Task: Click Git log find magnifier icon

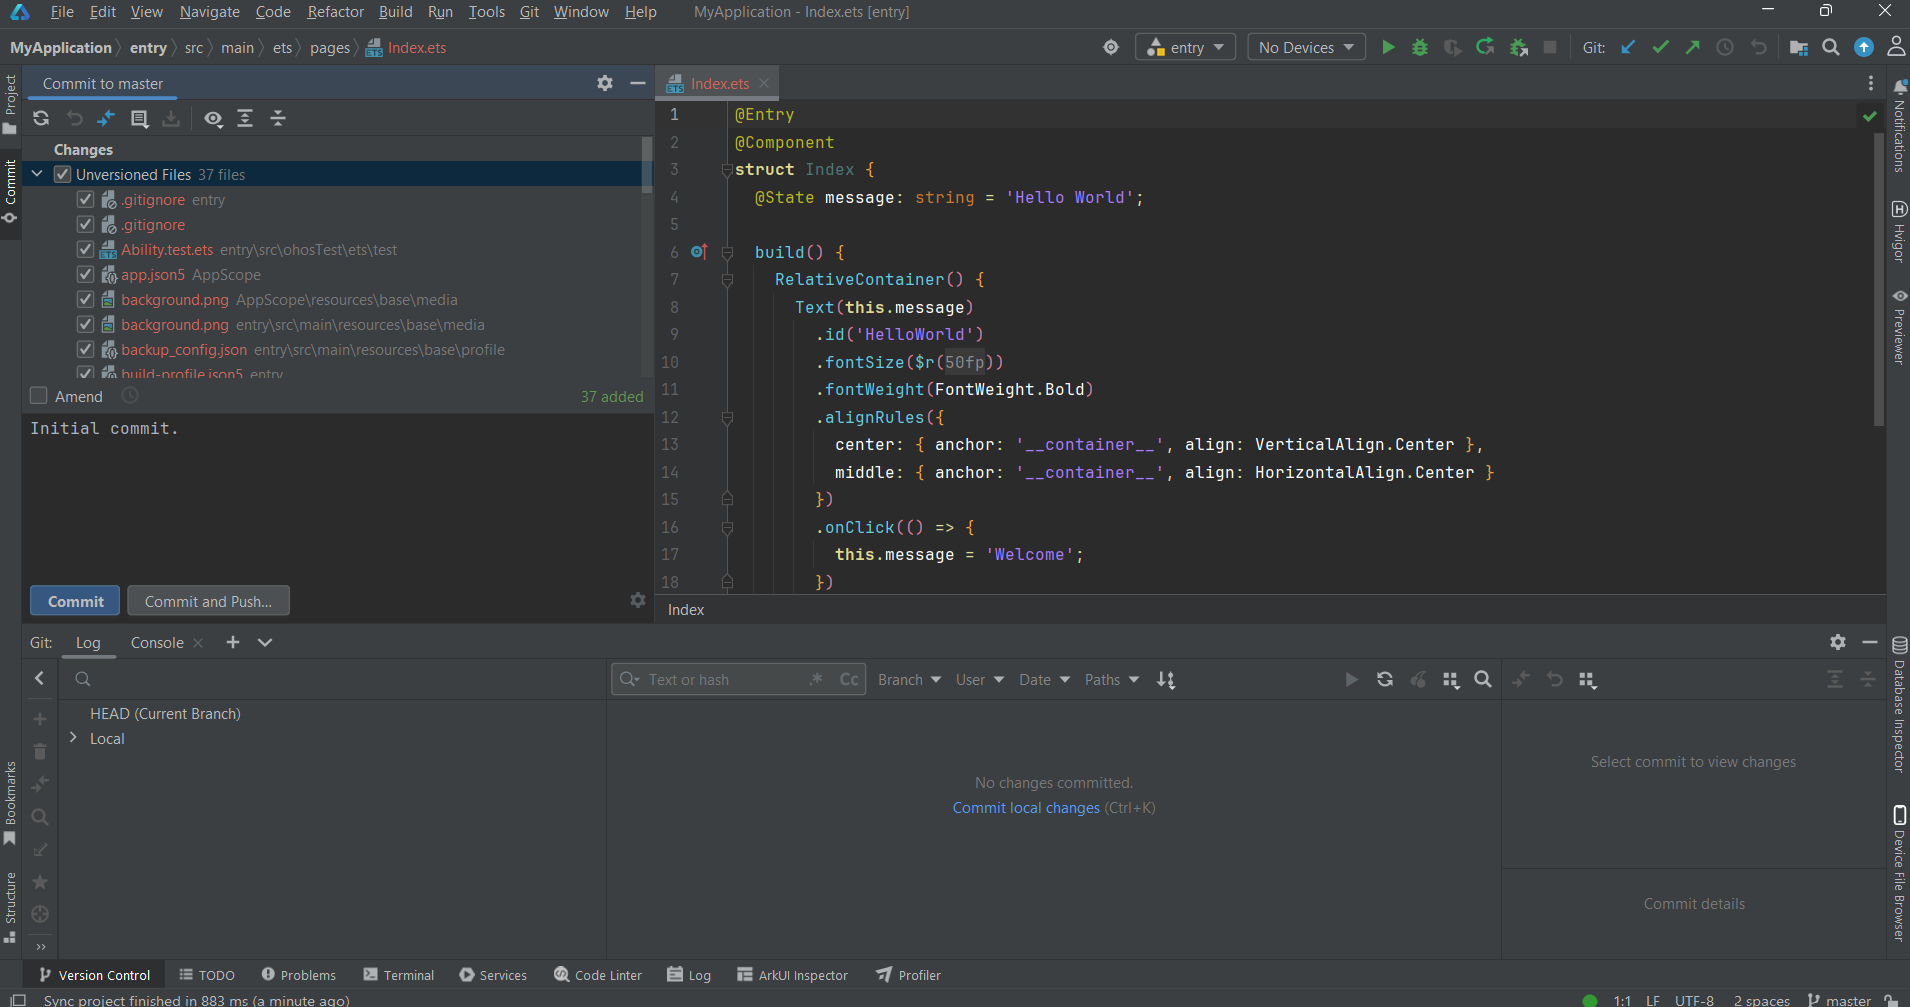Action: coord(1483,679)
